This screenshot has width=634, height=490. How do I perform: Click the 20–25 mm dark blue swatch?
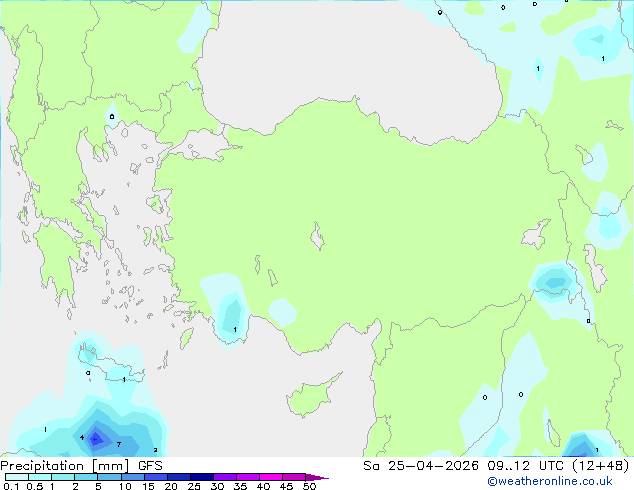[179, 477]
